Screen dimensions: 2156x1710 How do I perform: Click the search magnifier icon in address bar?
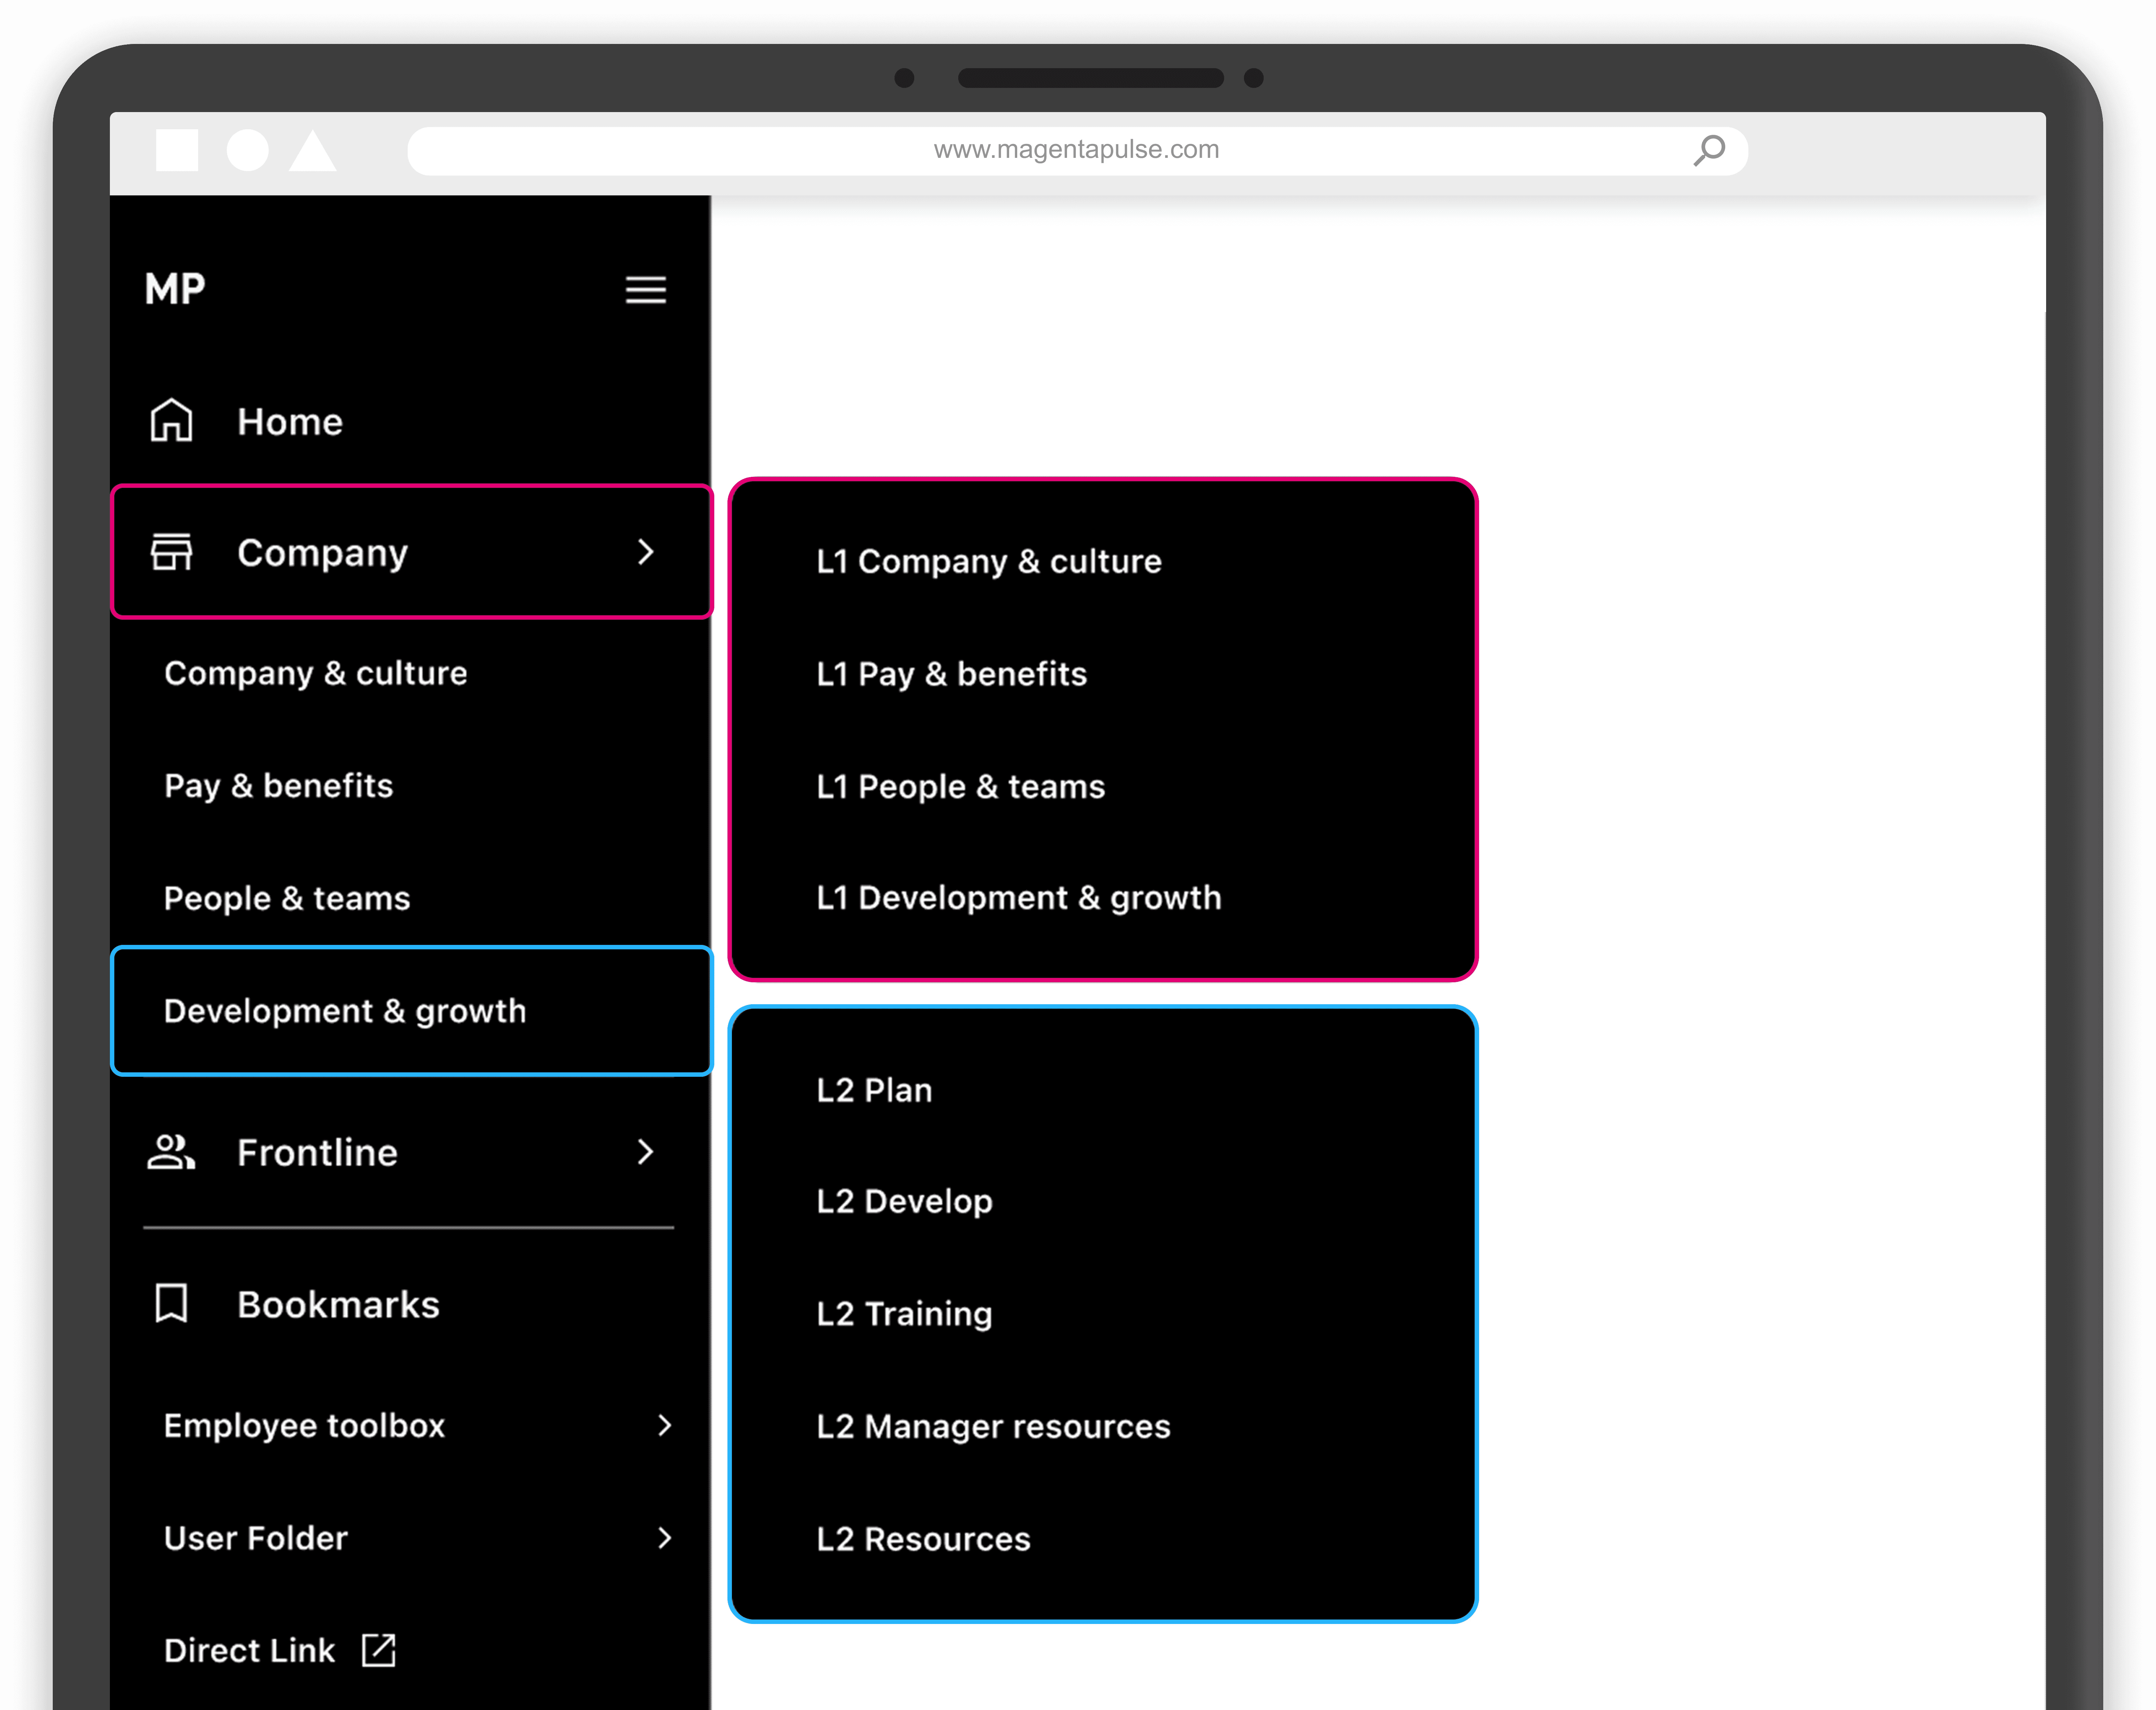[1709, 151]
